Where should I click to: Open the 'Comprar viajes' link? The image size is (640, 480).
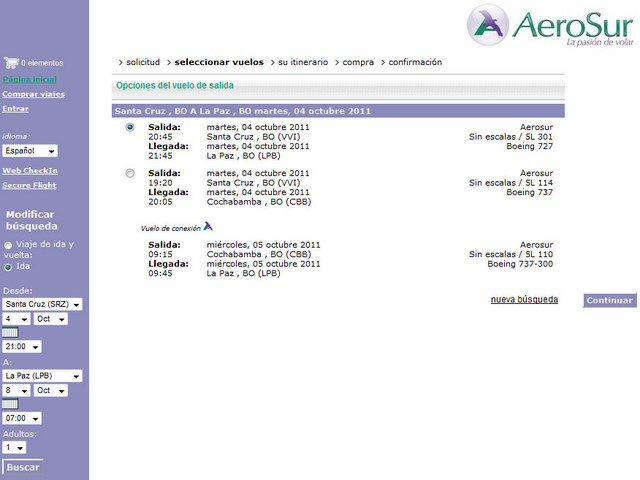click(33, 94)
